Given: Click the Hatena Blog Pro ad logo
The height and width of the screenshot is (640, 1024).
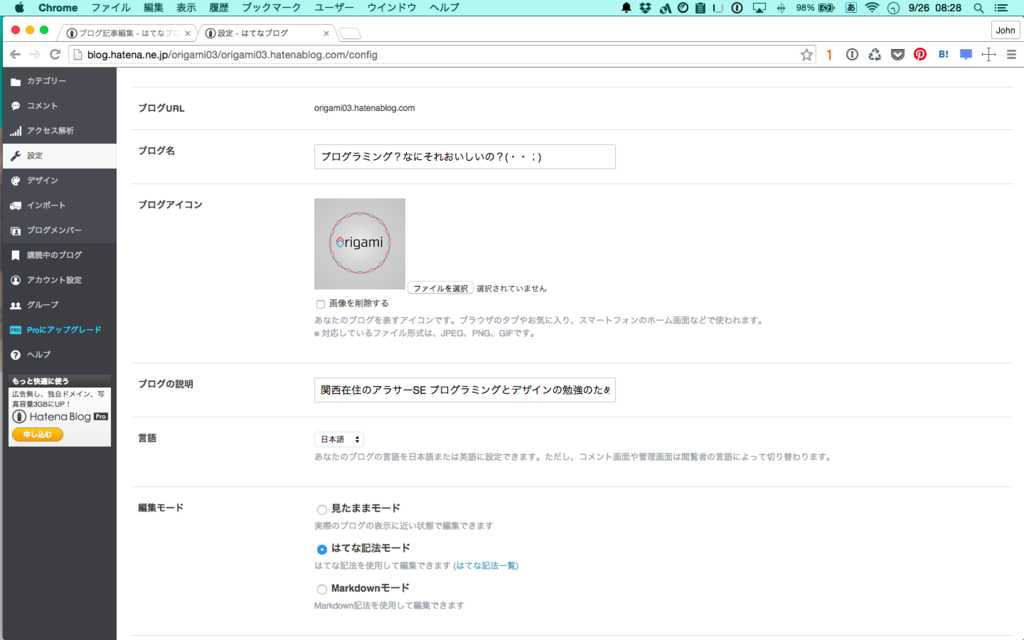Looking at the screenshot, I should 60,416.
